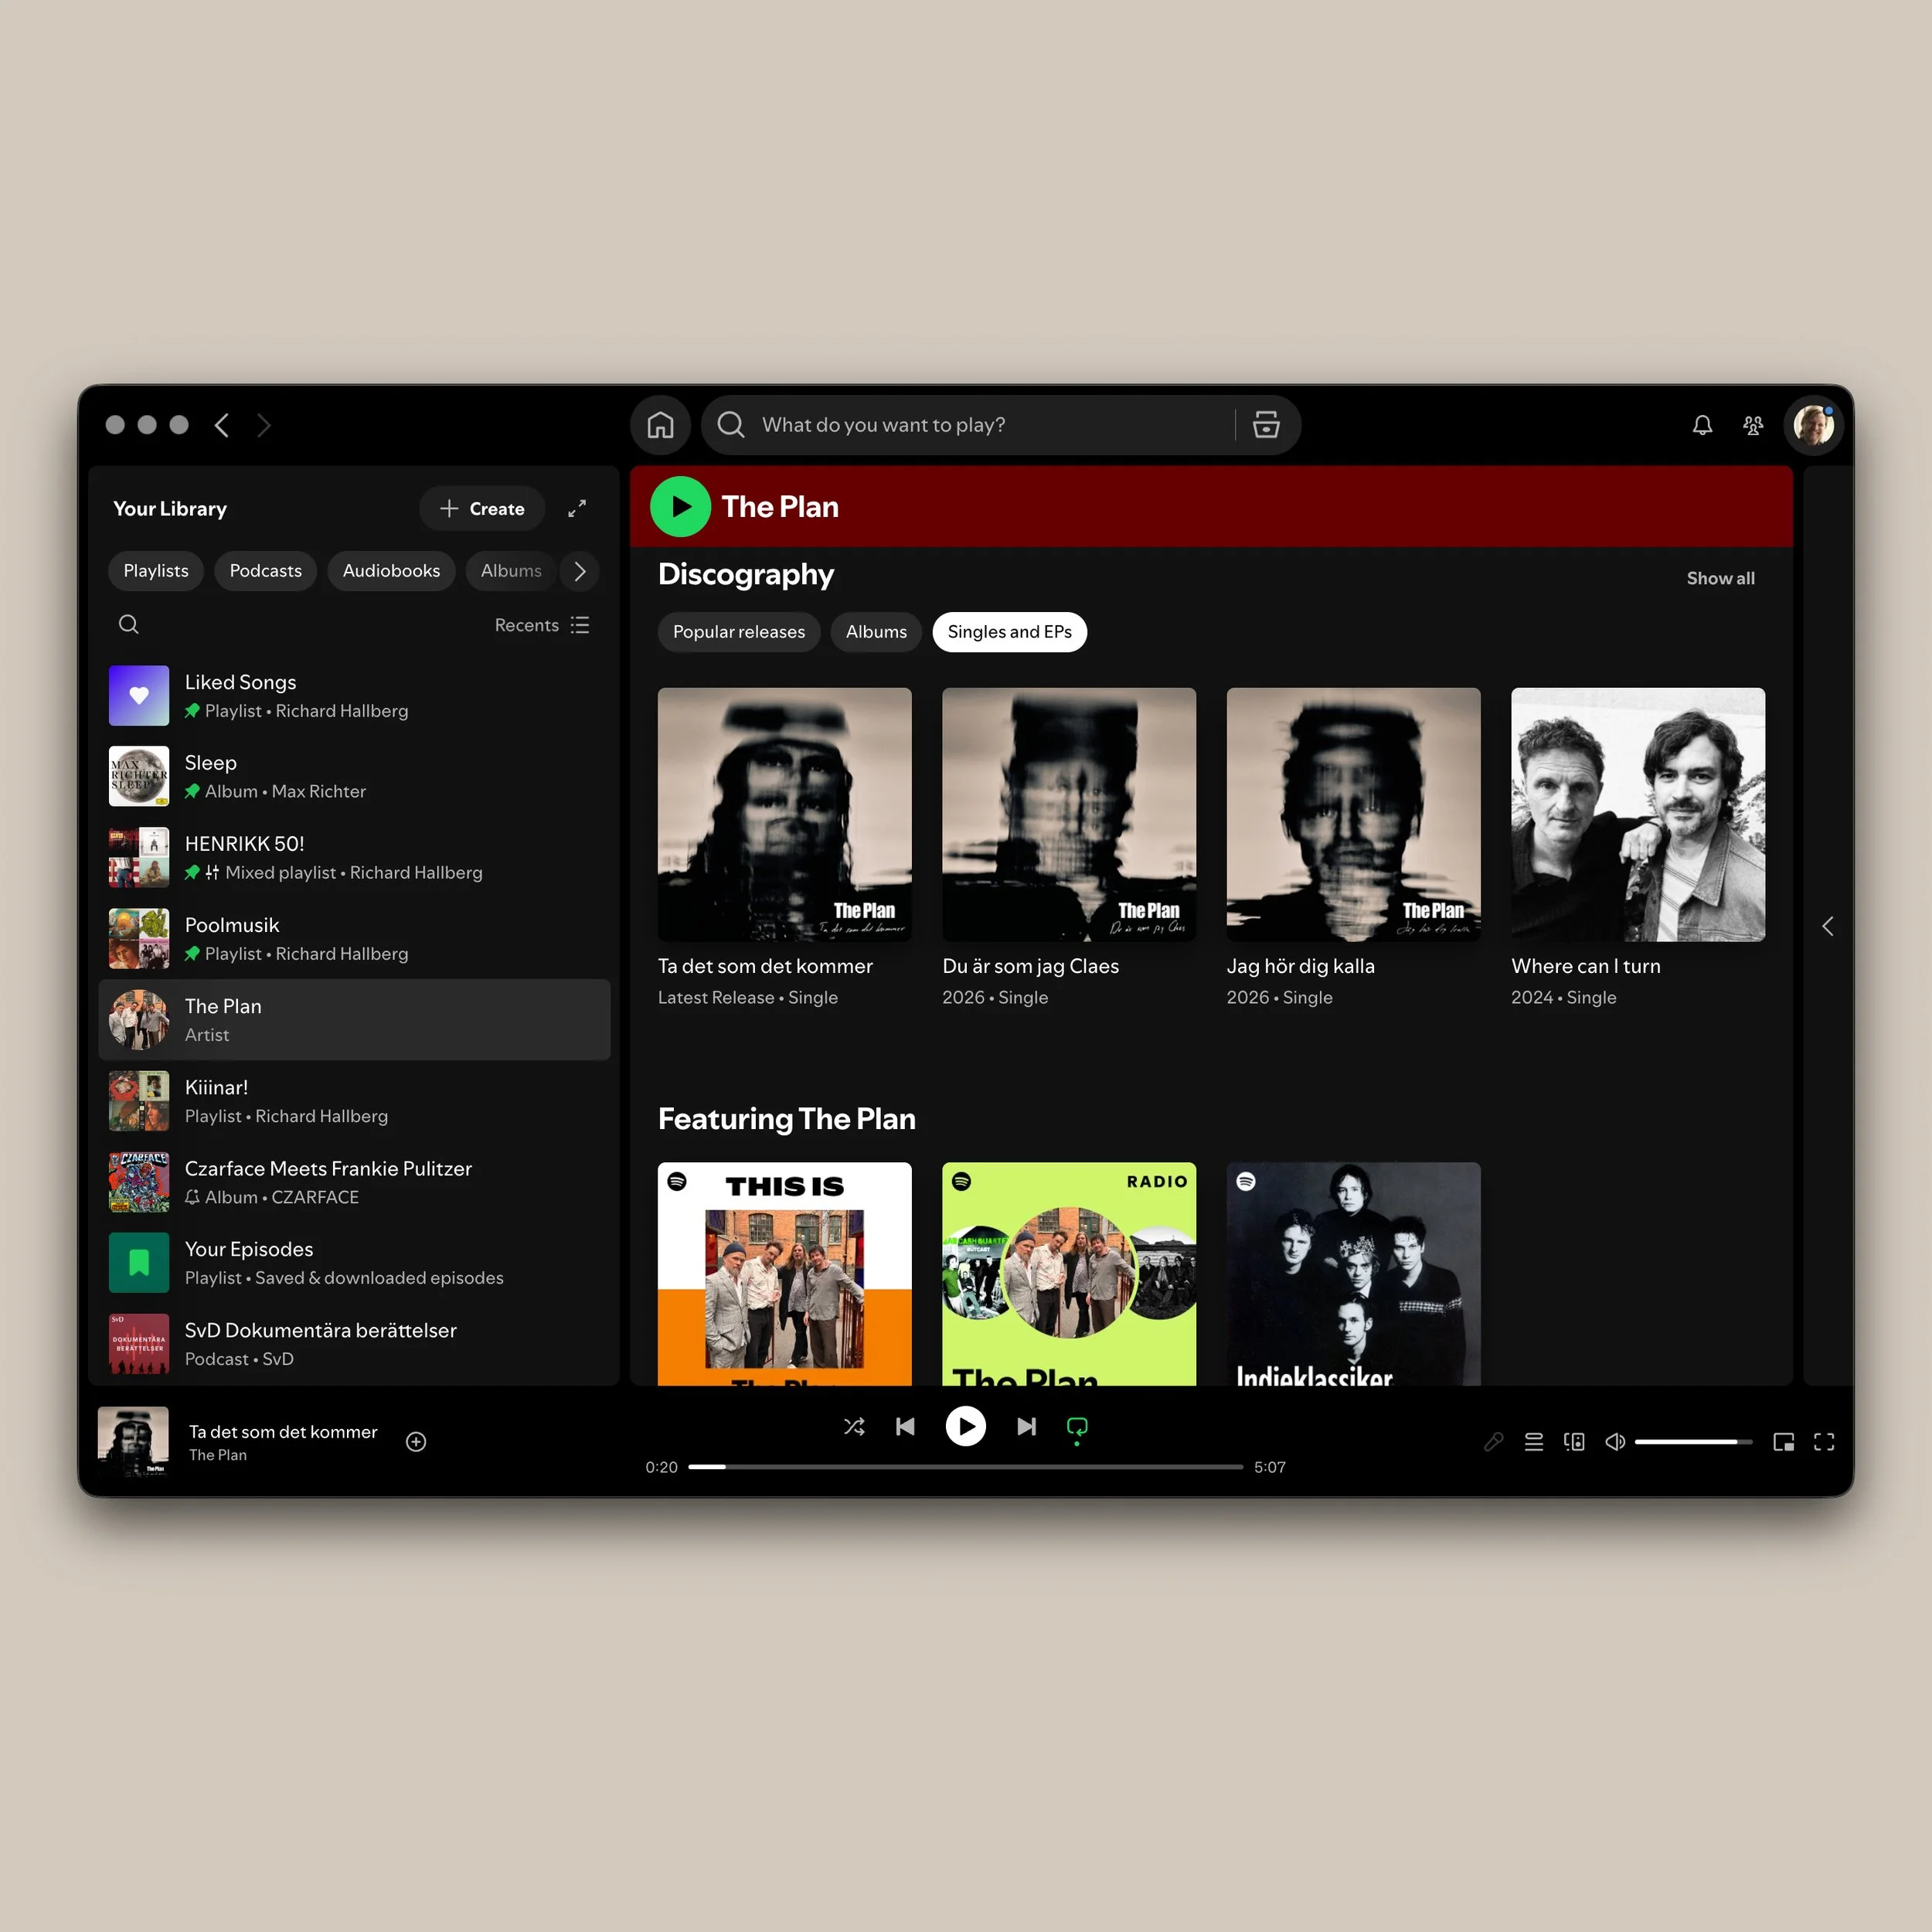Go to Home via the house icon

pos(660,425)
